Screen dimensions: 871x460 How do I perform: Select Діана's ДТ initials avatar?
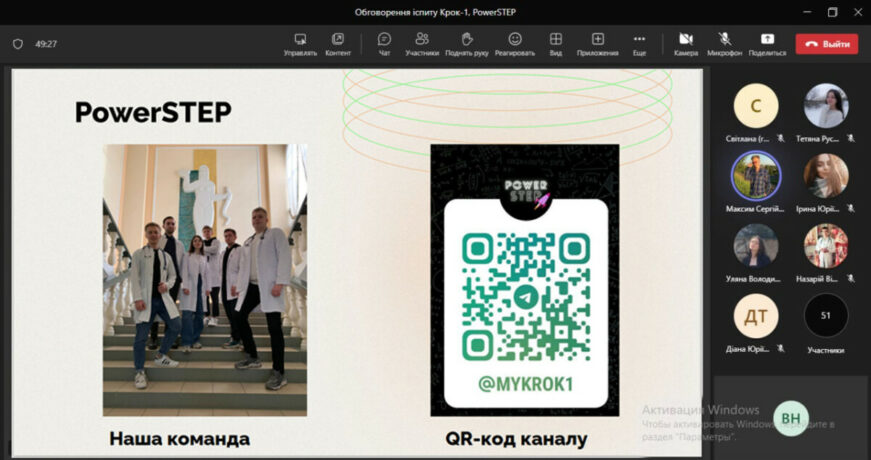coord(756,316)
